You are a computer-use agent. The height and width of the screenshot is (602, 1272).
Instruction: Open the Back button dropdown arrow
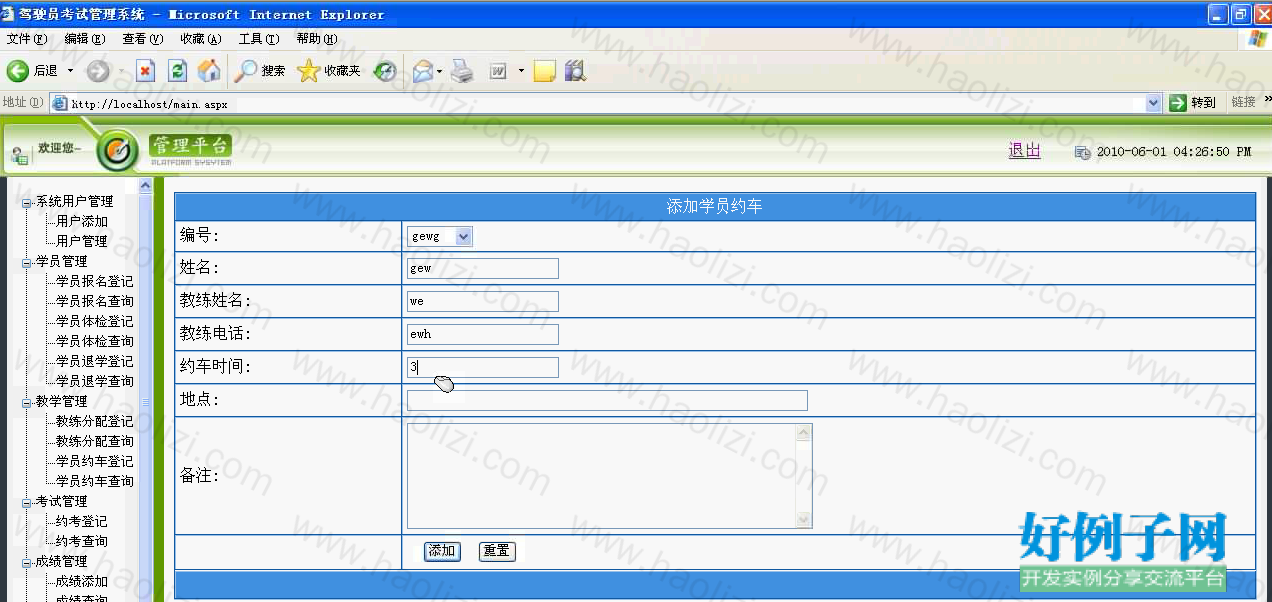point(70,71)
